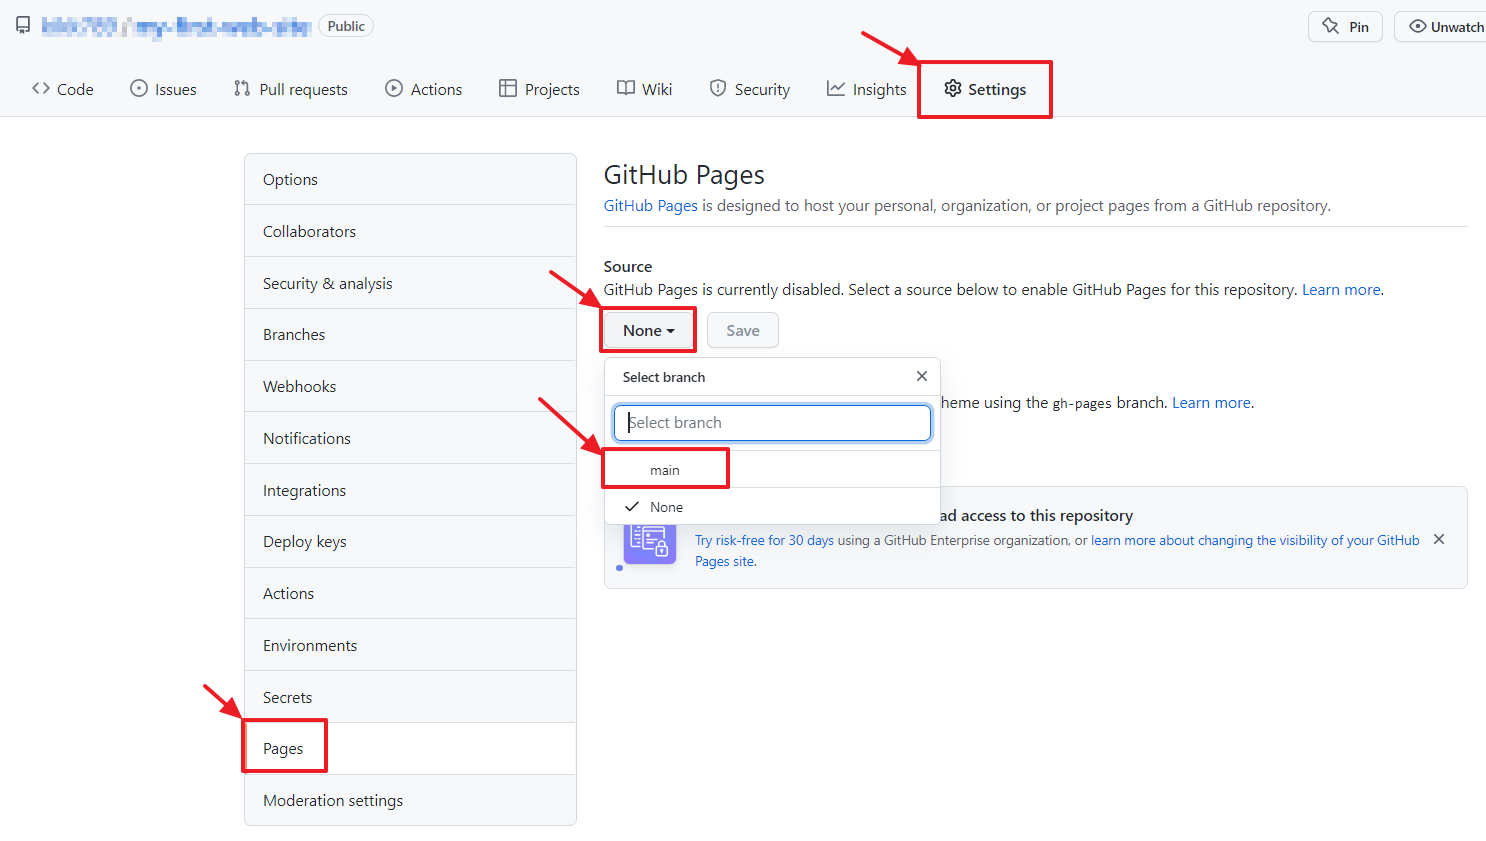Screen dimensions: 1486x841
Task: Click the grayed Save button
Action: [x=743, y=331]
